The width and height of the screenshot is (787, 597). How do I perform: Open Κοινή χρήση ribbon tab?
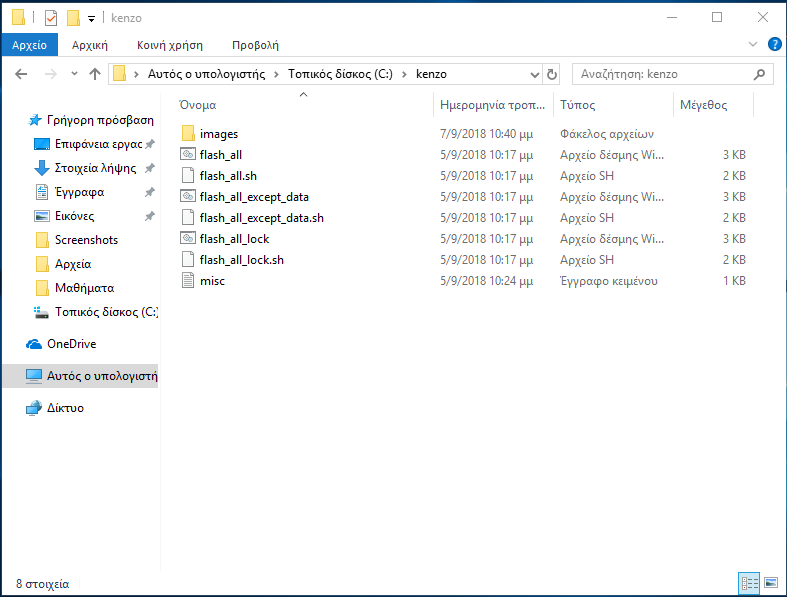click(172, 45)
